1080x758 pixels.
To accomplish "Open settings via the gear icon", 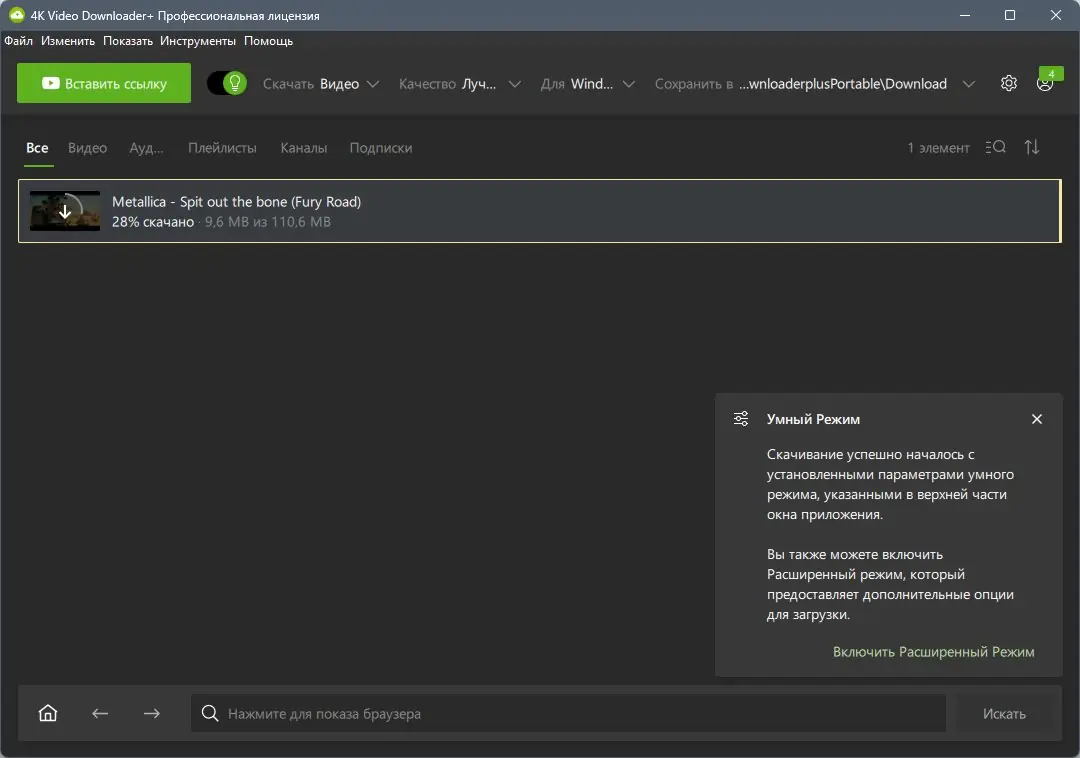I will coord(1008,83).
